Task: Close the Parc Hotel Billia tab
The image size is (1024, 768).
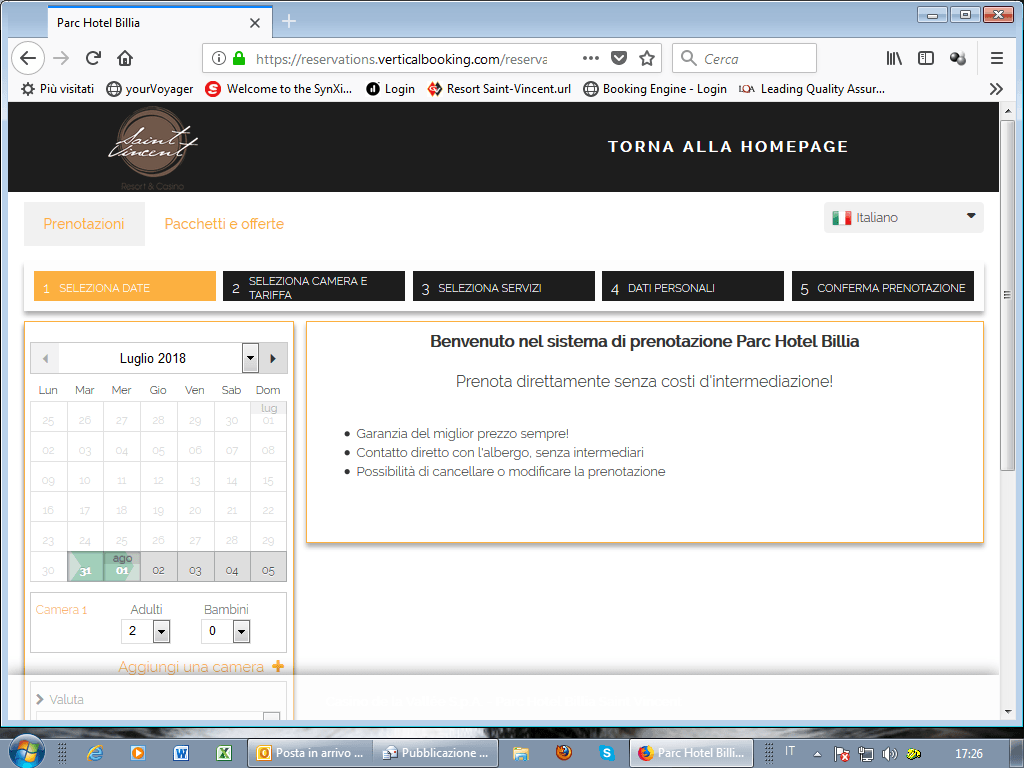Action: click(255, 23)
